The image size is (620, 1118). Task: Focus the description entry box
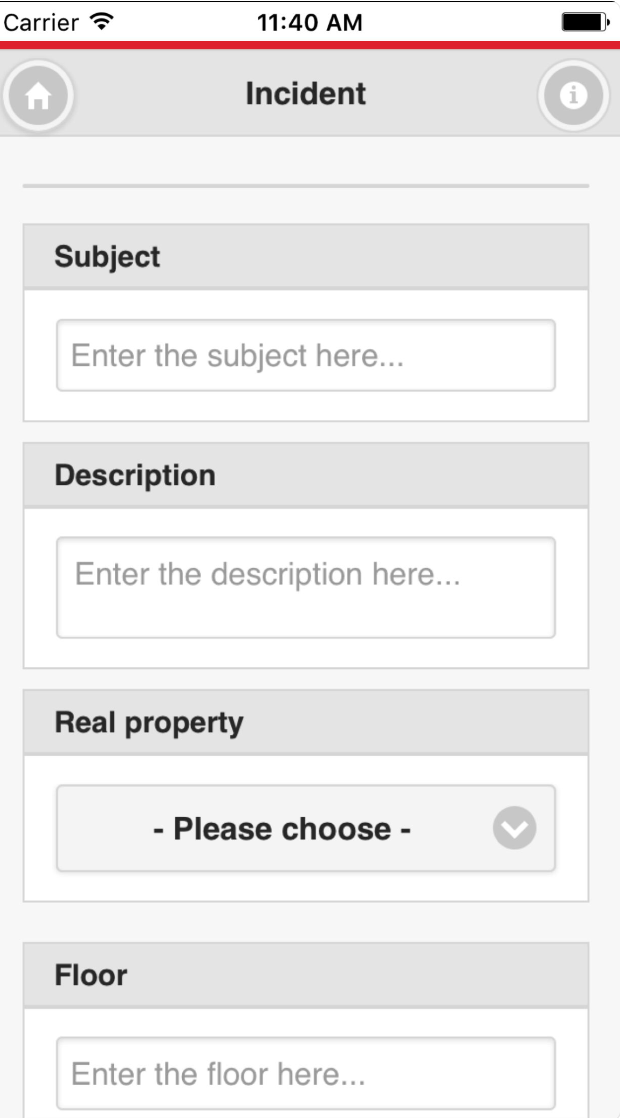tap(305, 586)
